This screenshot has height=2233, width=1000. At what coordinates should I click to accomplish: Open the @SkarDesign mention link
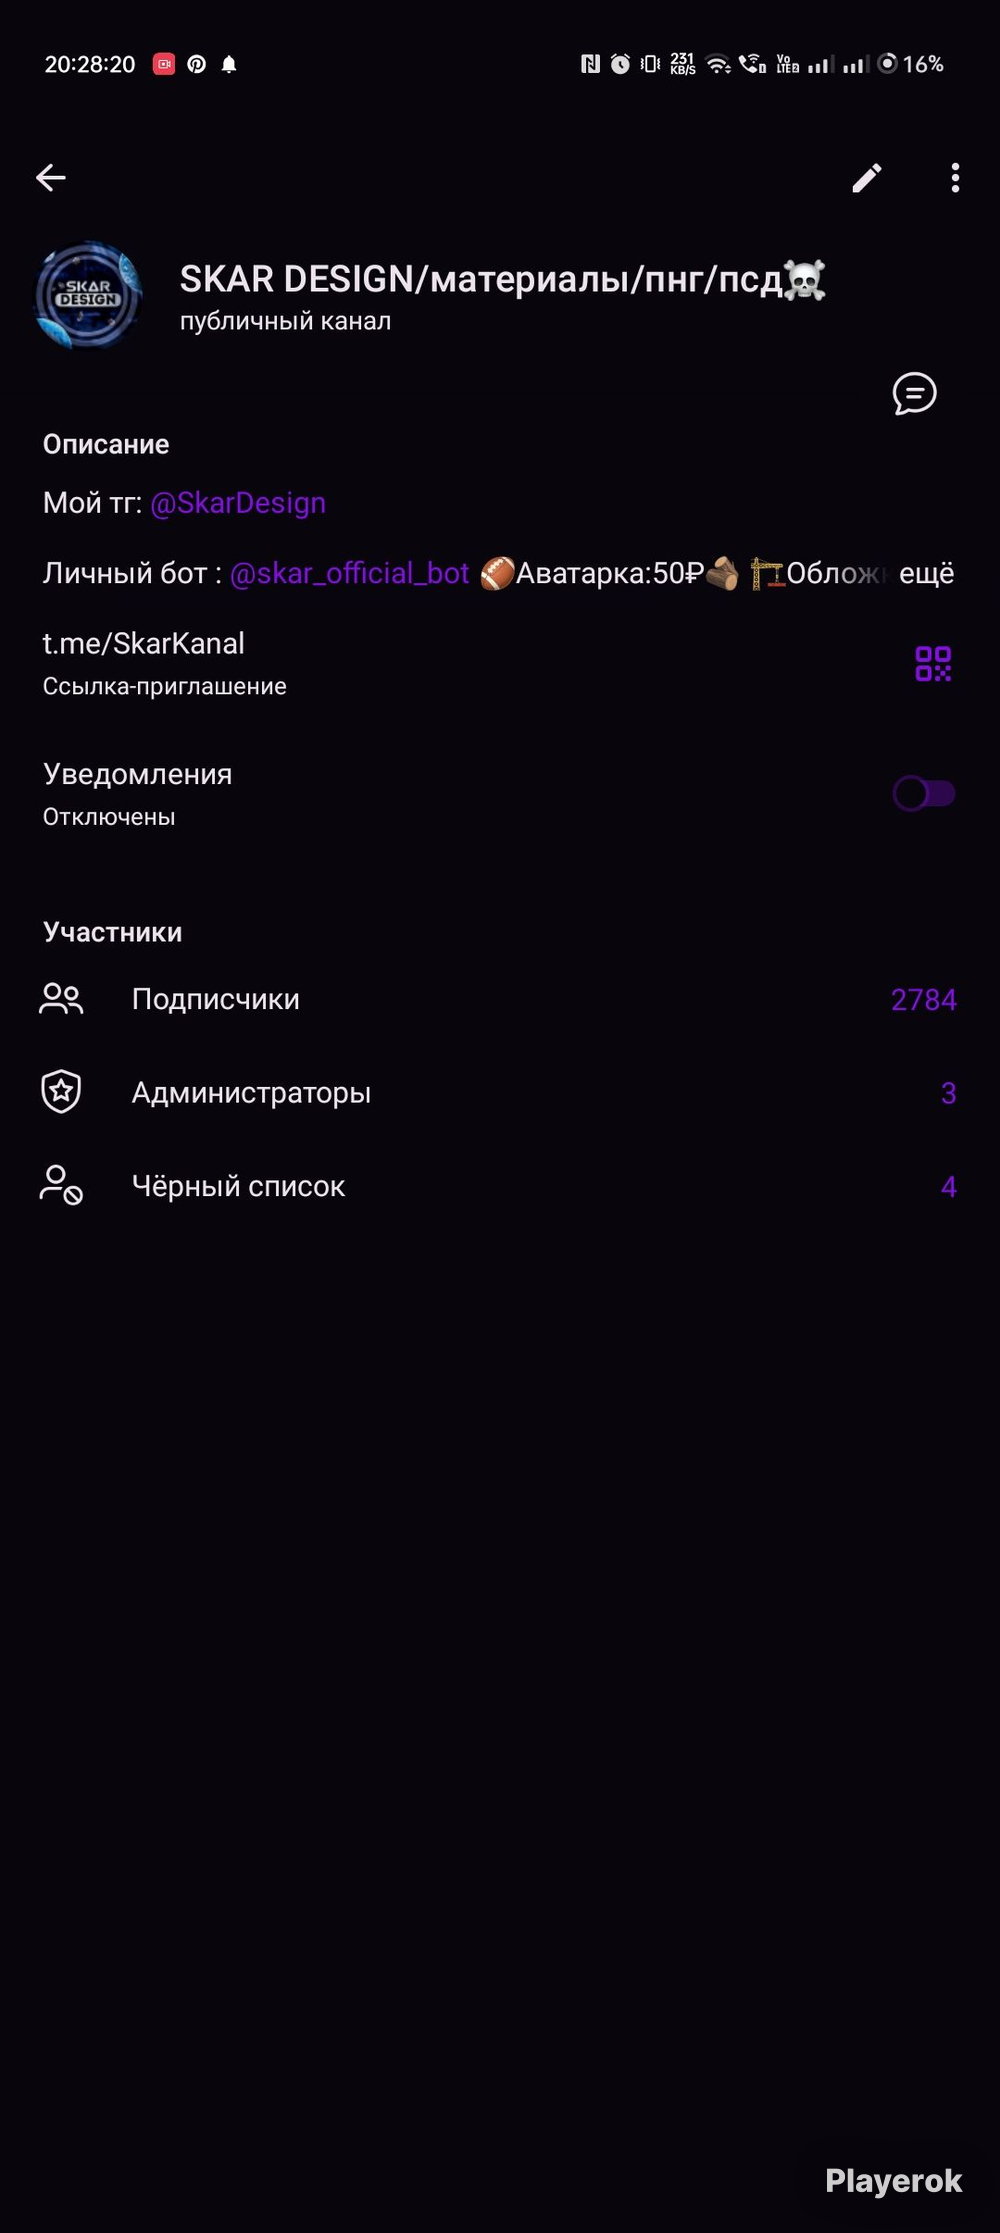(x=238, y=503)
